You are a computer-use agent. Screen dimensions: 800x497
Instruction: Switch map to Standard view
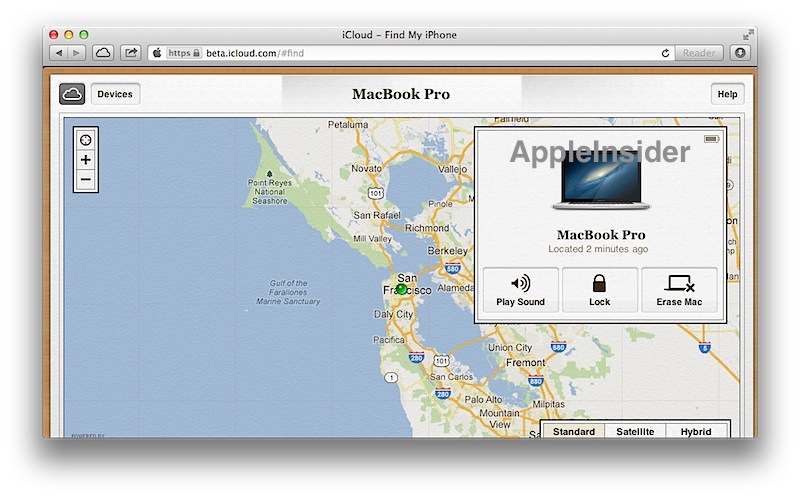[573, 431]
